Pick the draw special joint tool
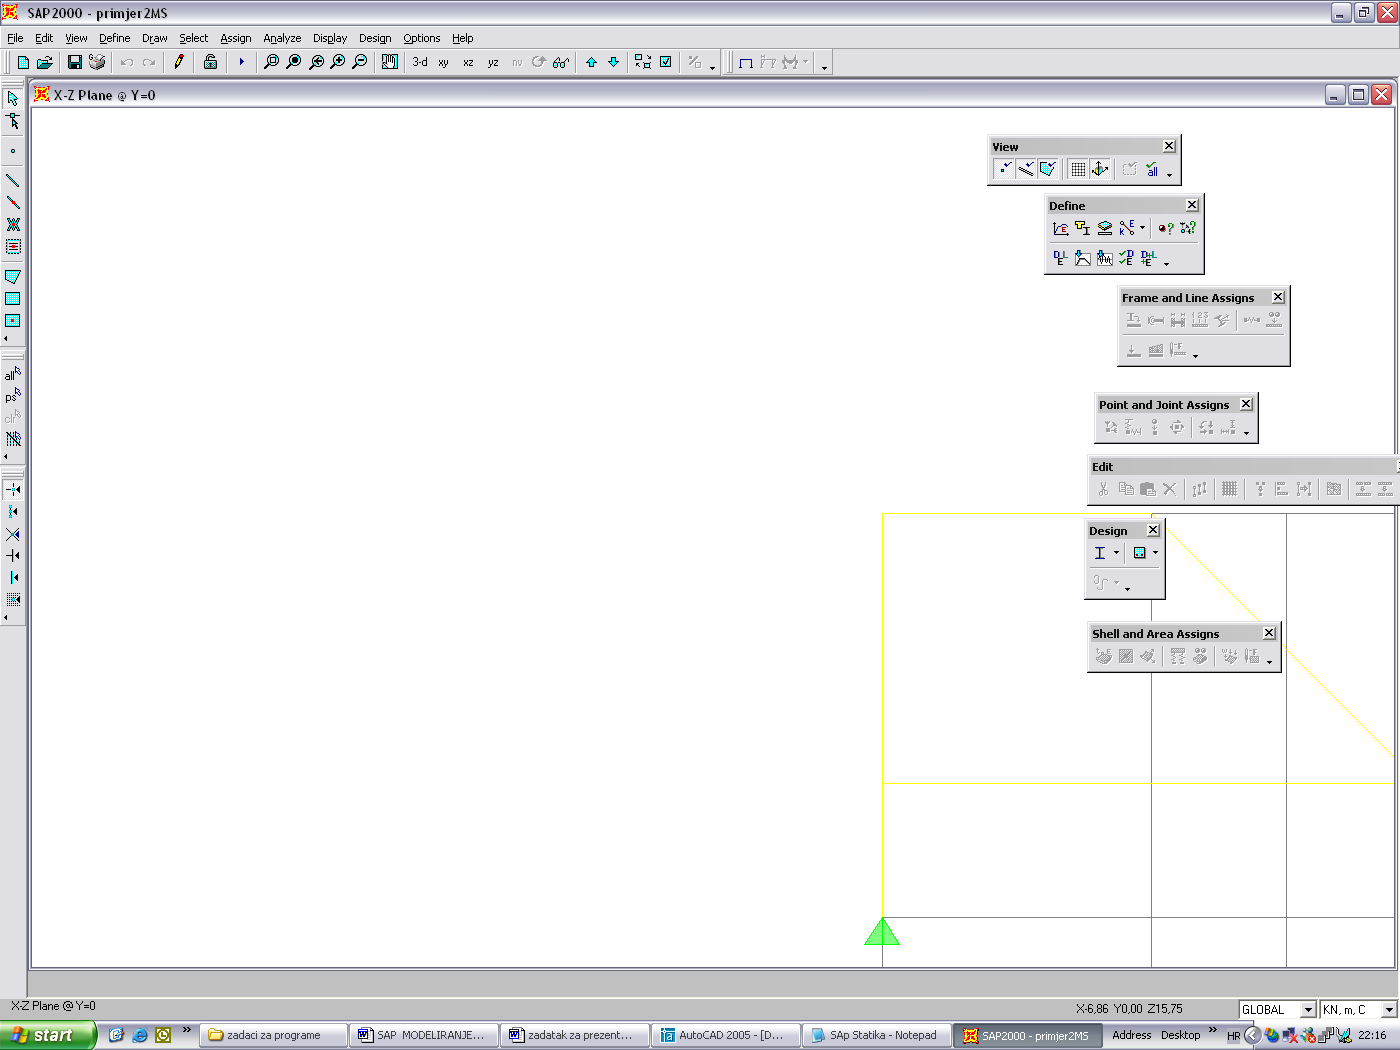 coord(13,151)
